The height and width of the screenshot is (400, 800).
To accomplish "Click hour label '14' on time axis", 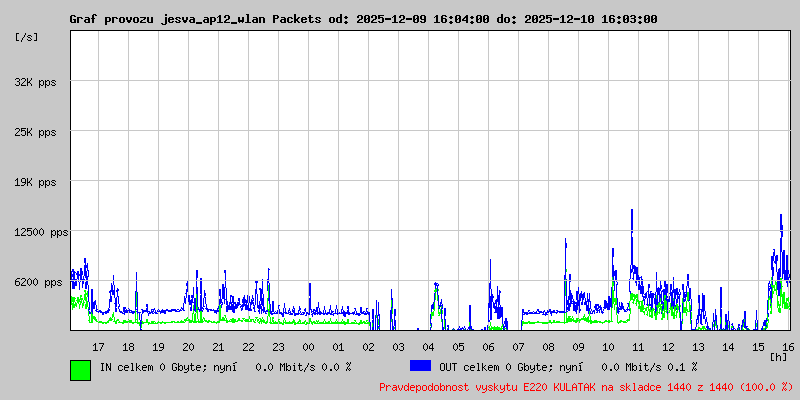I will pyautogui.click(x=729, y=347).
